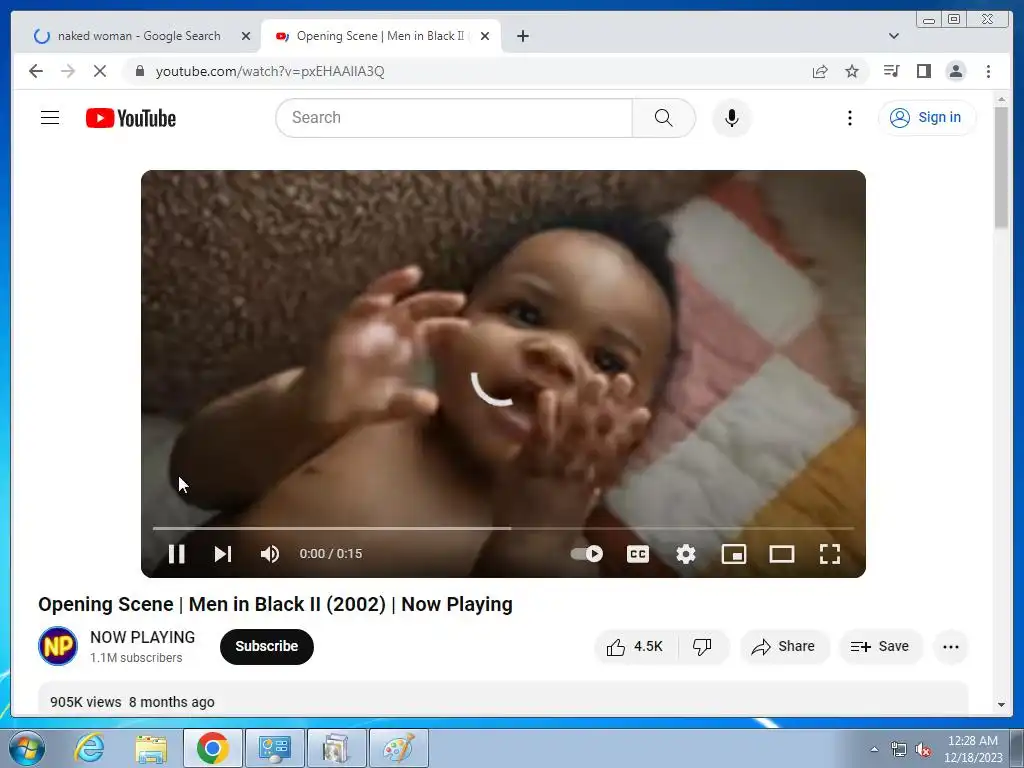
Task: Show hidden system tray icons
Action: 874,749
